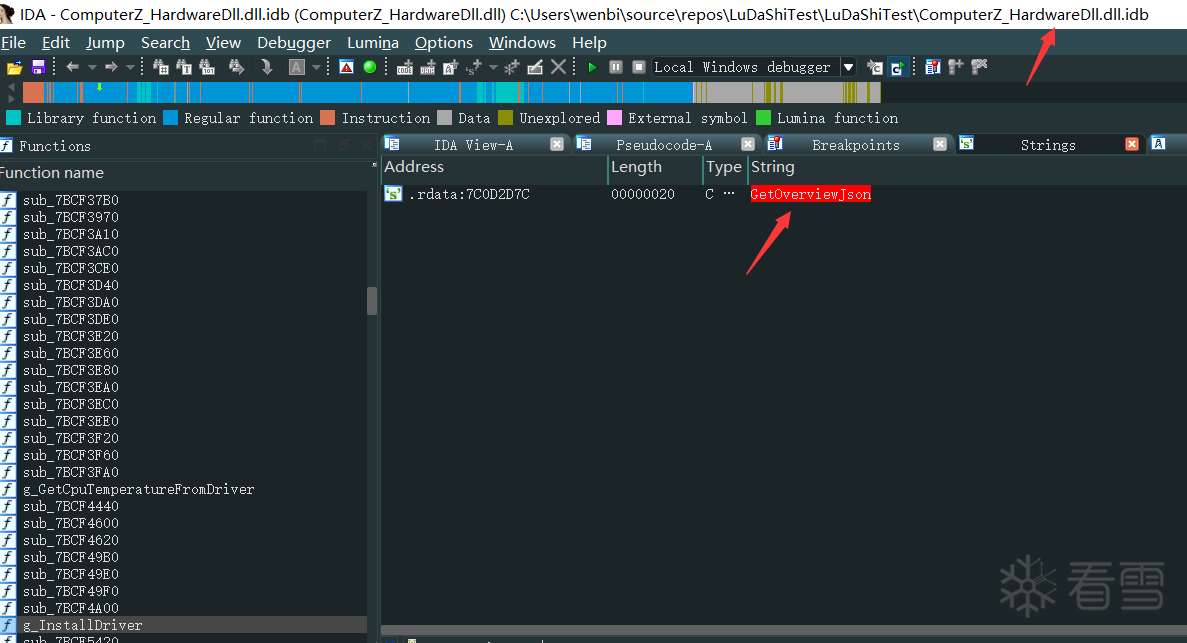Click the curved down arrow jump icon
Image resolution: width=1187 pixels, height=643 pixels.
[x=266, y=67]
